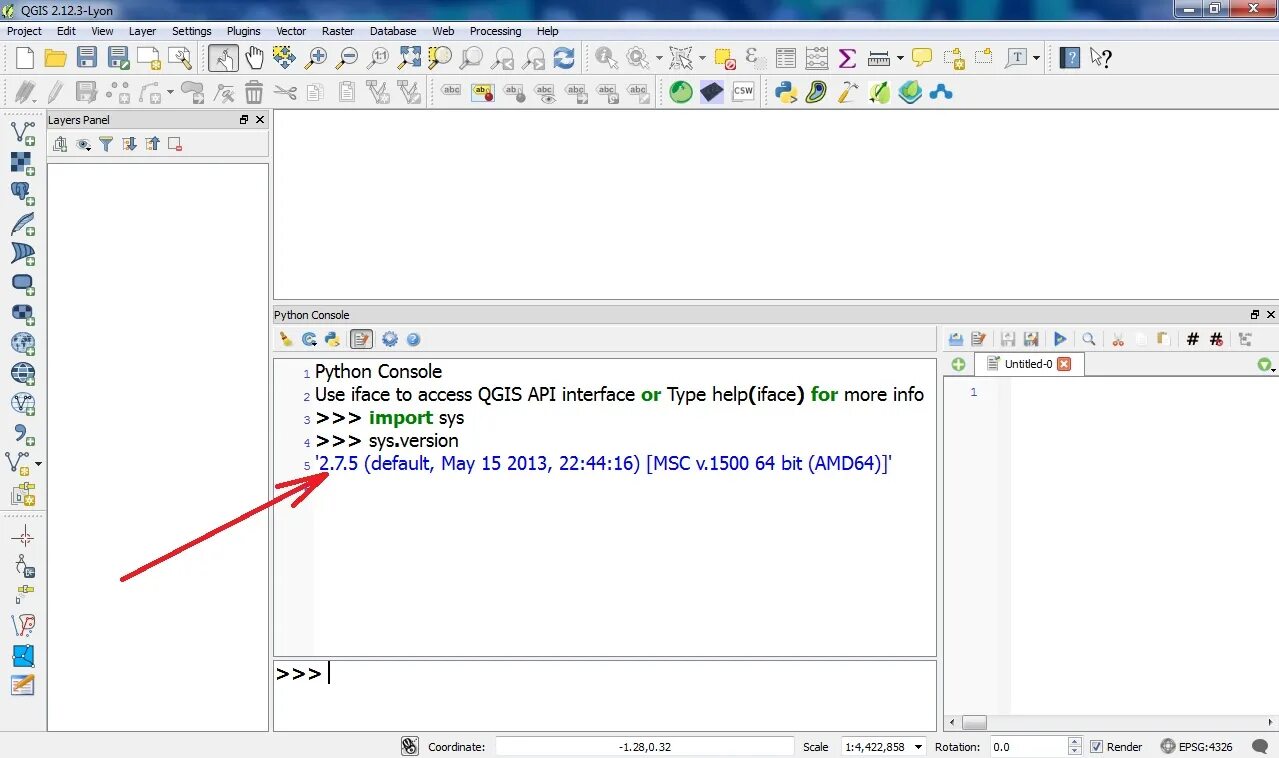Expand new layer dropdown in side toolbar
The width and height of the screenshot is (1279, 758).
pyautogui.click(x=38, y=463)
